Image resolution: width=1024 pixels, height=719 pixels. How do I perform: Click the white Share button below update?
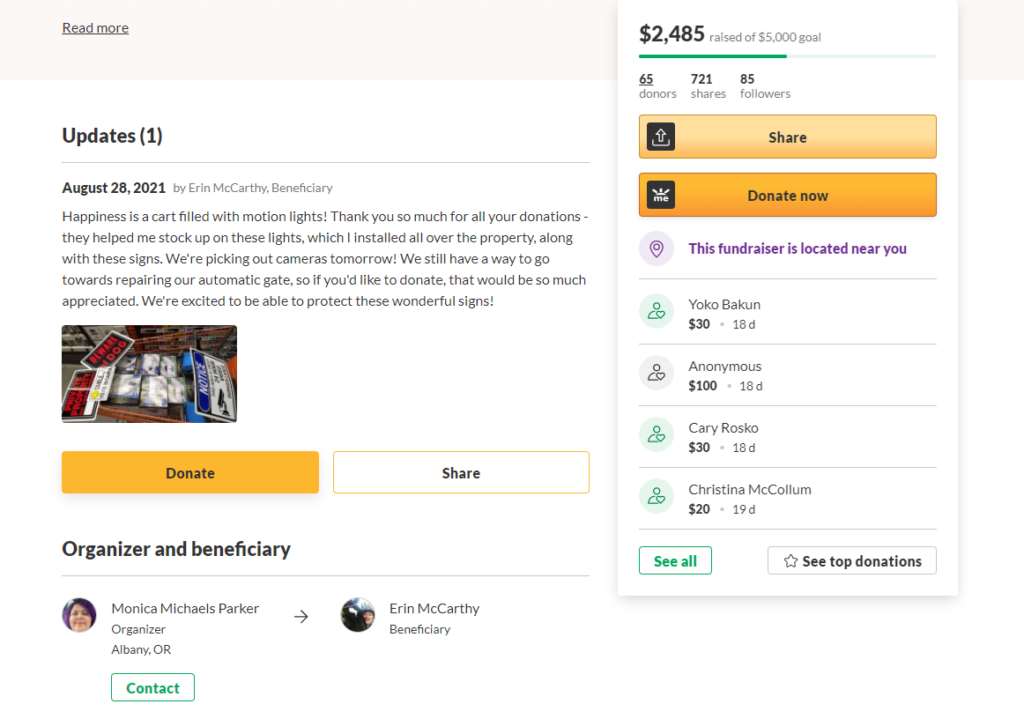461,472
